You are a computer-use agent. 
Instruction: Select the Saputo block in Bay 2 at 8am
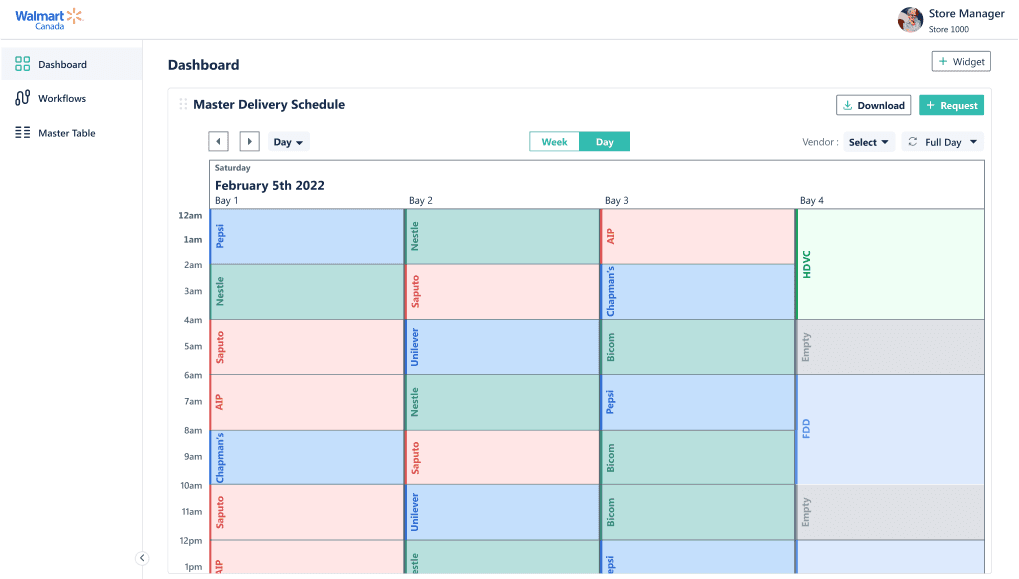pyautogui.click(x=502, y=457)
